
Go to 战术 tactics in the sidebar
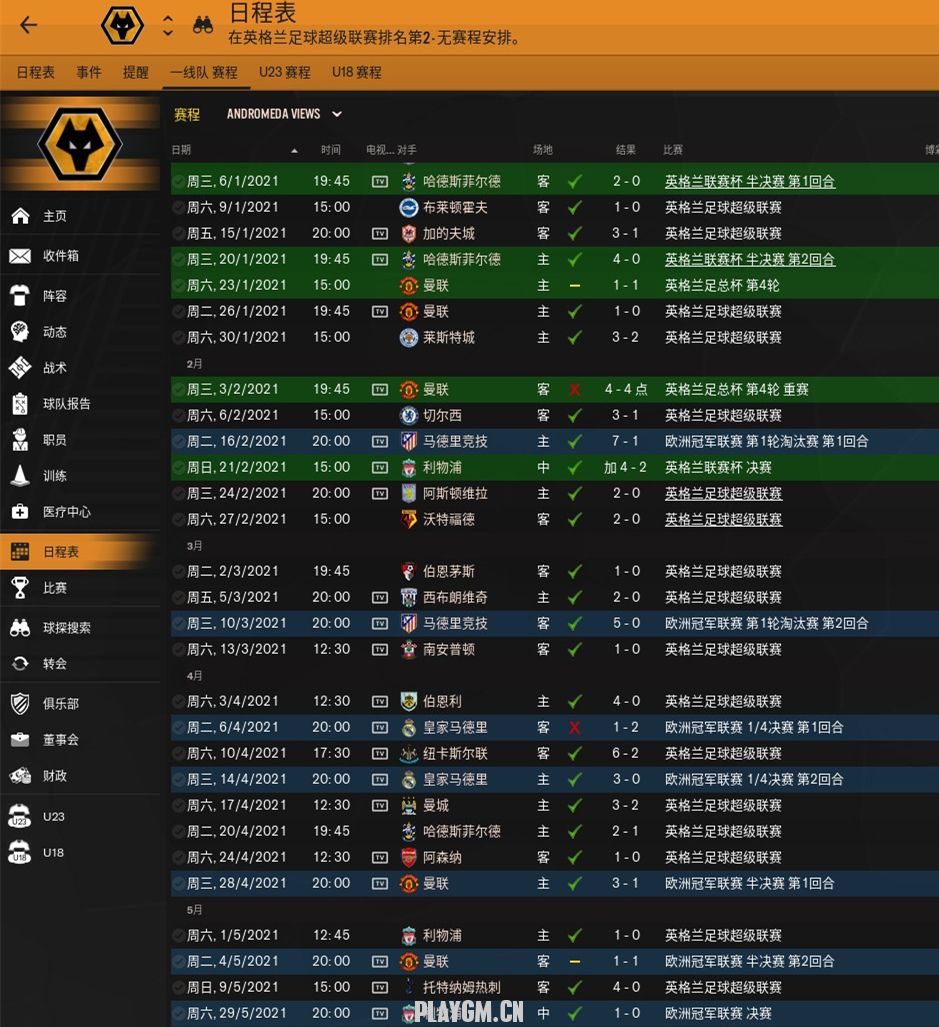(54, 368)
